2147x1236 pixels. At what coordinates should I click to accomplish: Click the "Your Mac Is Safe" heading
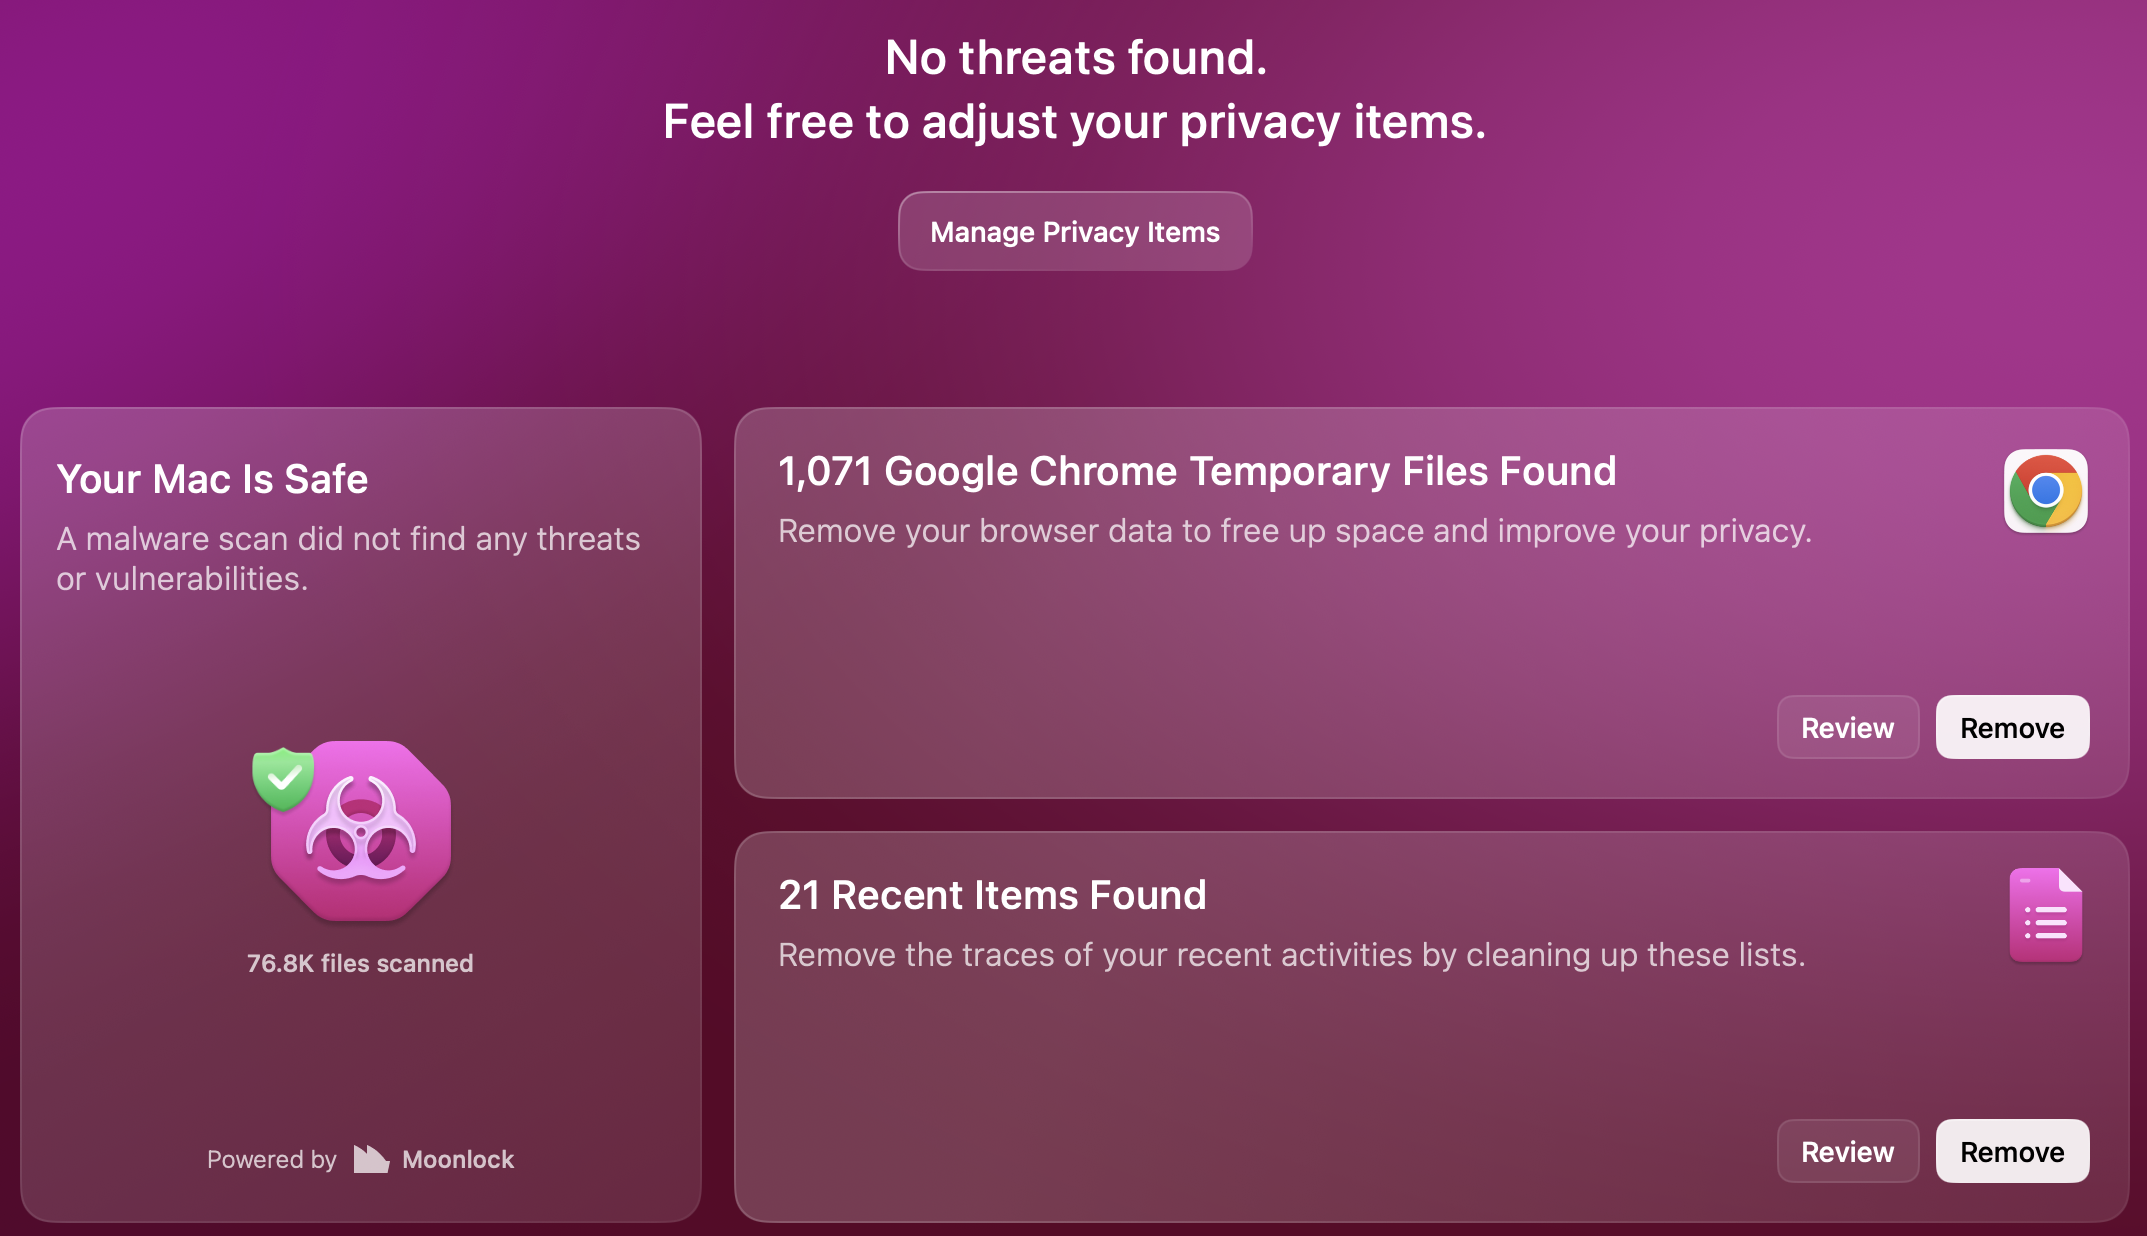[212, 479]
